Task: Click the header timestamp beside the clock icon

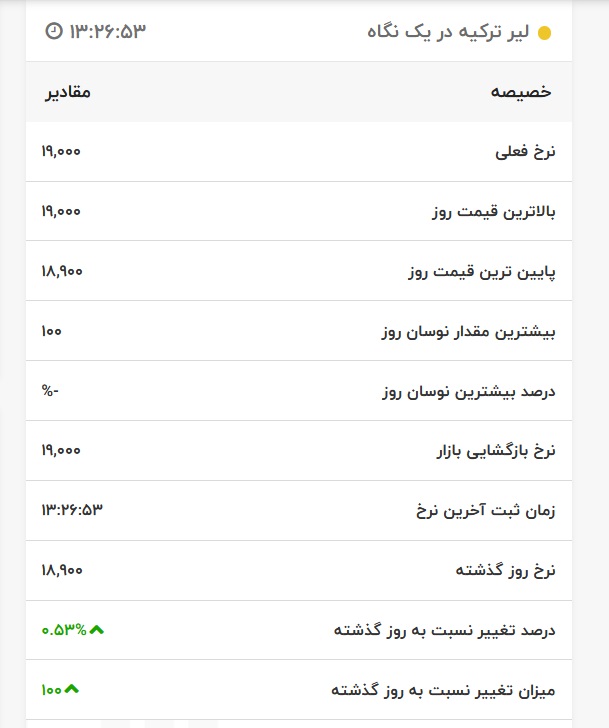Action: point(107,31)
